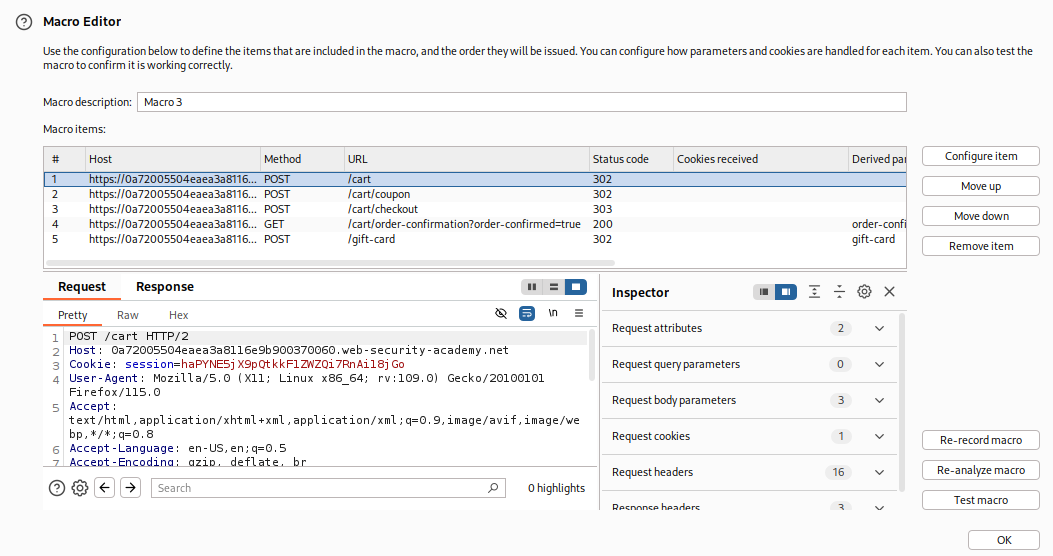The image size is (1053, 556).
Task: Click the search settings gear beside the search bar
Action: [80, 488]
